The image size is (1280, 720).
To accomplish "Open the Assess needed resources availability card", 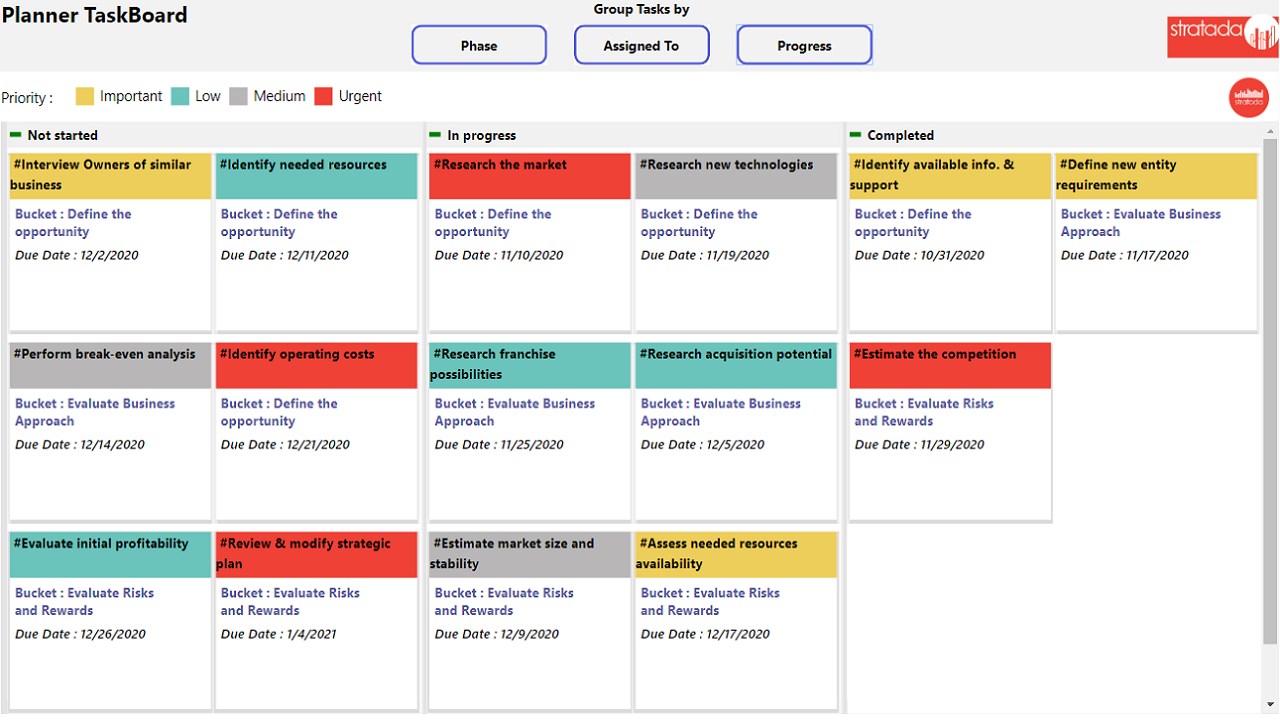I will click(736, 553).
